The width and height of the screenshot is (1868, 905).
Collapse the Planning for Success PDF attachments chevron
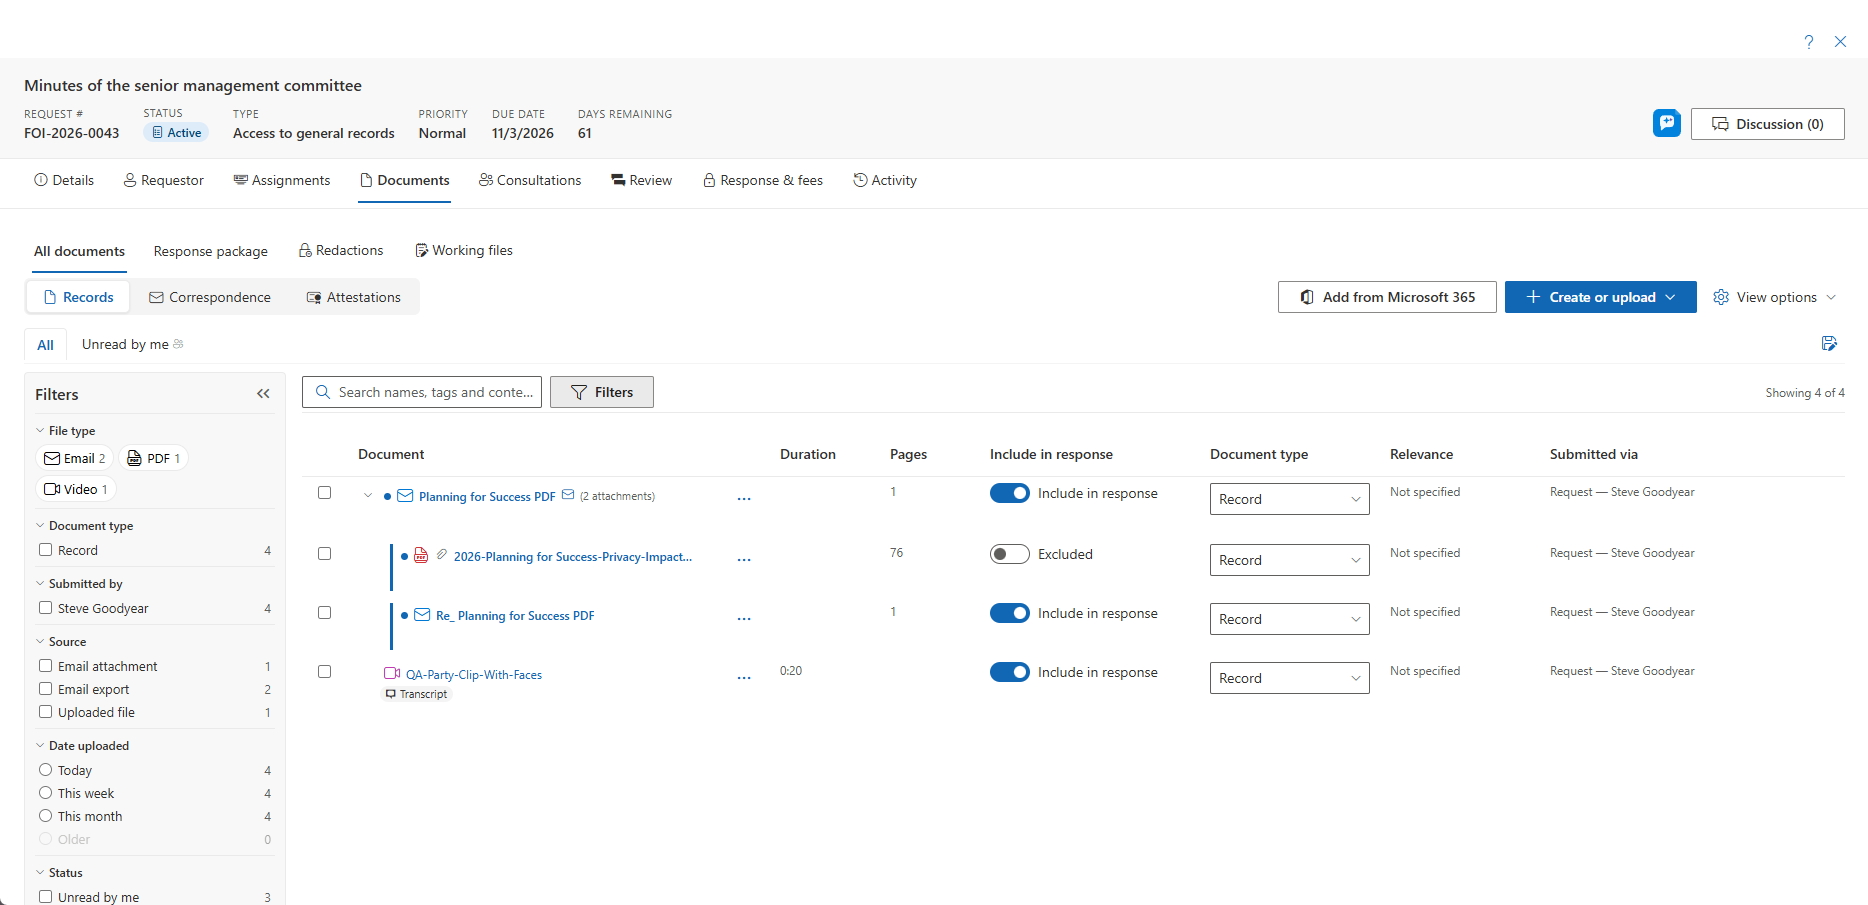pyautogui.click(x=368, y=496)
